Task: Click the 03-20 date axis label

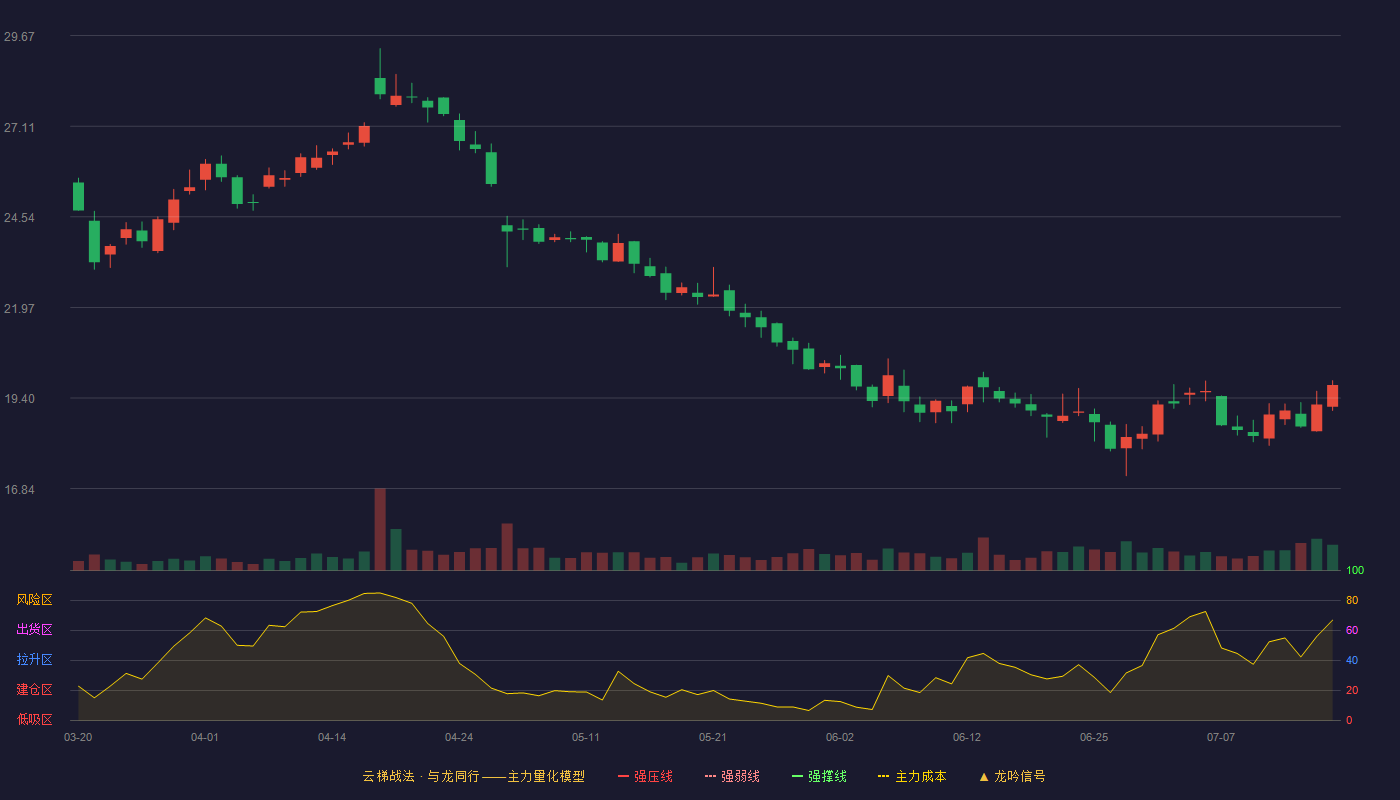Action: [78, 737]
